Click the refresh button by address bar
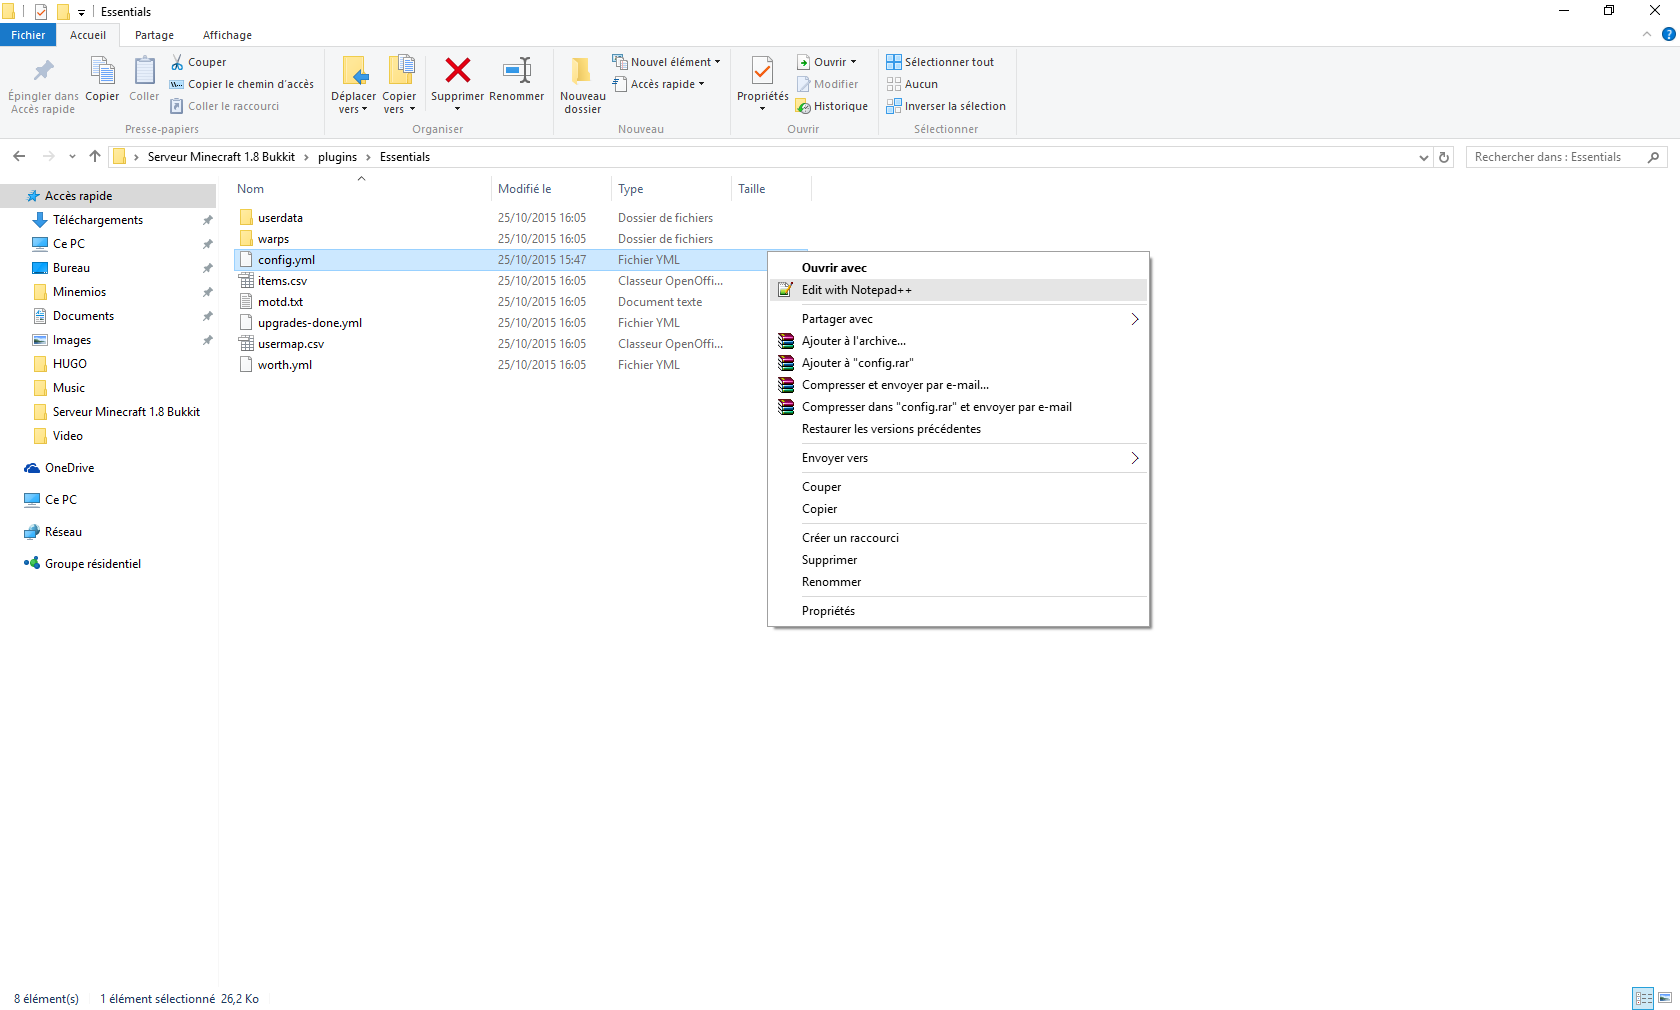 (1444, 157)
